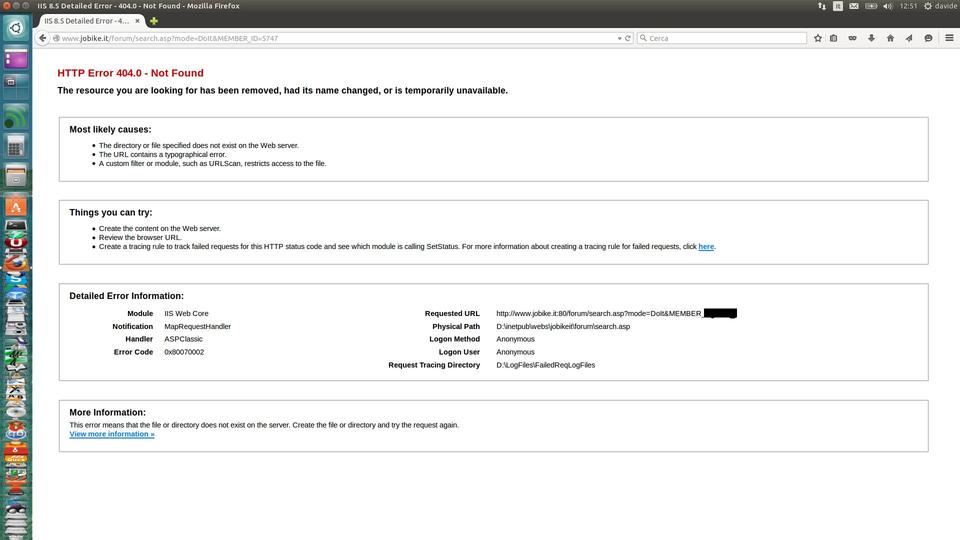Click 'Most likely causes:' heading
Image resolution: width=960 pixels, height=540 pixels.
pyautogui.click(x=110, y=130)
